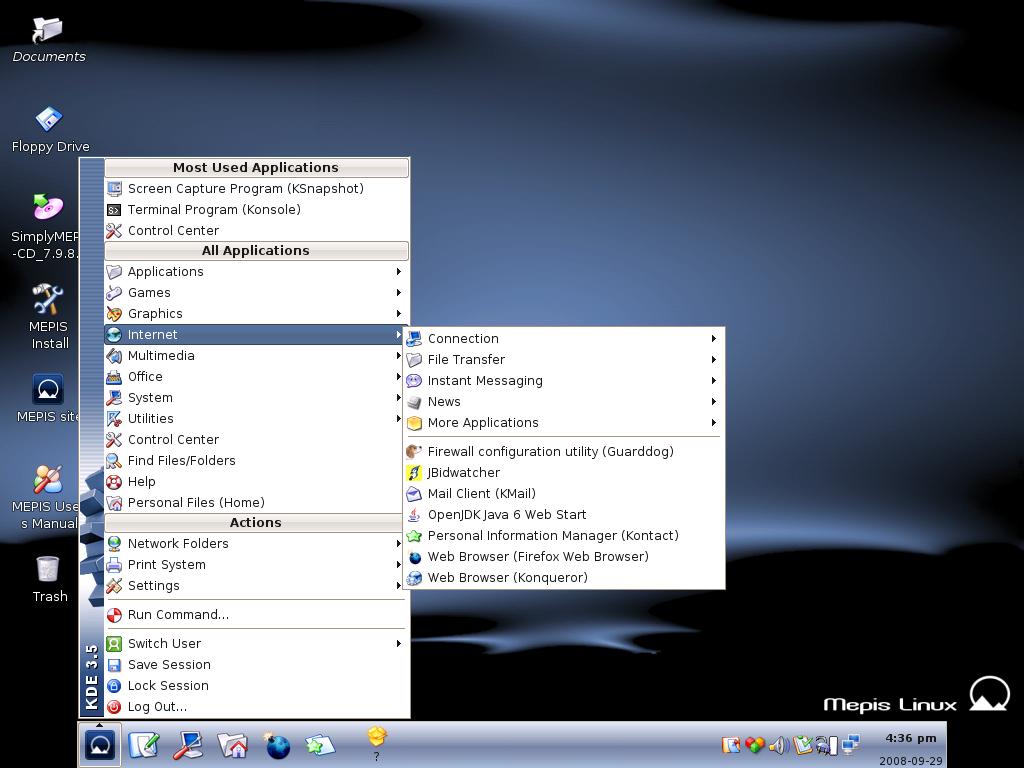Image resolution: width=1024 pixels, height=768 pixels.
Task: Launch Firefox from the taskbar globe icon
Action: pos(277,746)
